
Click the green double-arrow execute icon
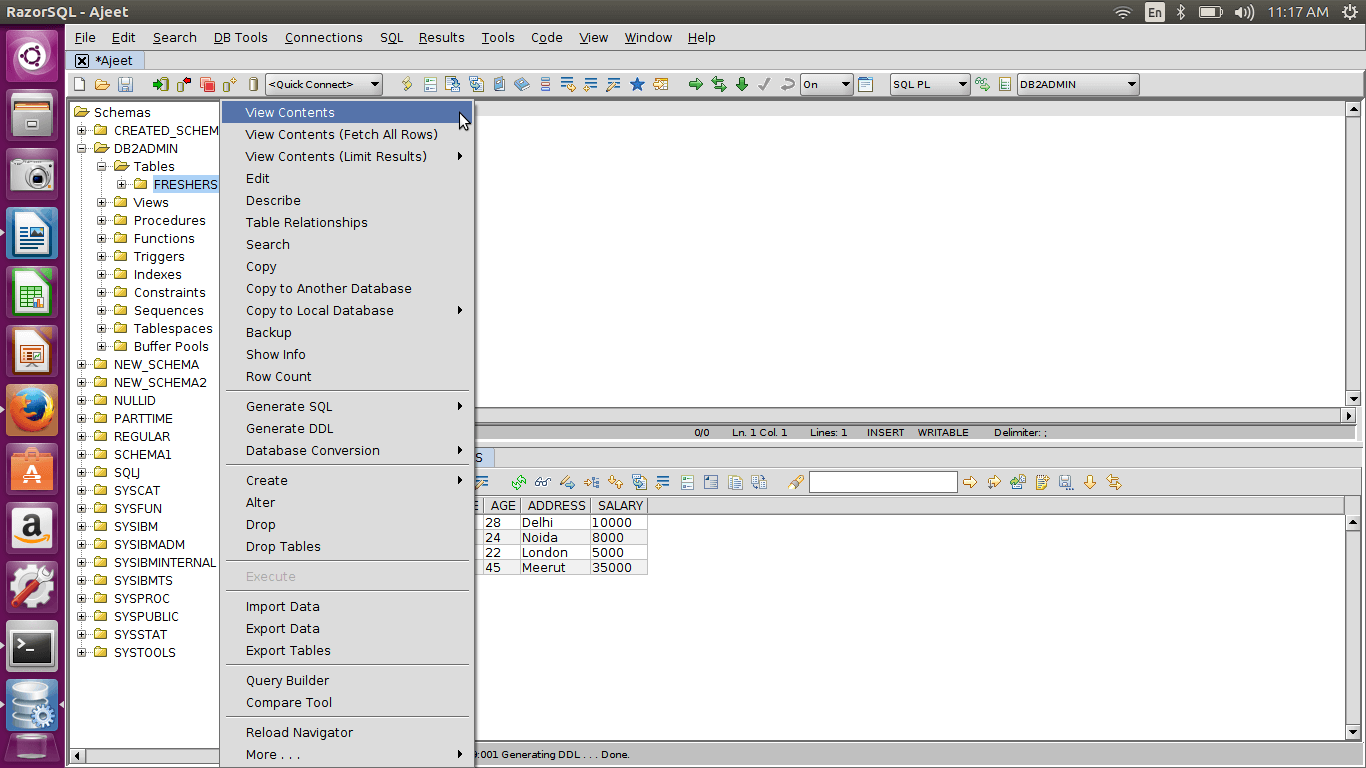pyautogui.click(x=719, y=85)
